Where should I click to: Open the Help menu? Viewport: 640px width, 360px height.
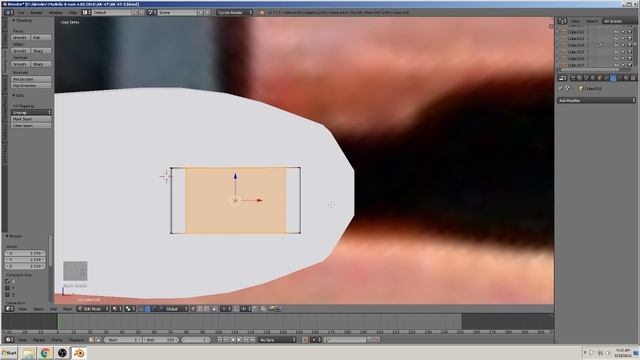pyautogui.click(x=73, y=13)
